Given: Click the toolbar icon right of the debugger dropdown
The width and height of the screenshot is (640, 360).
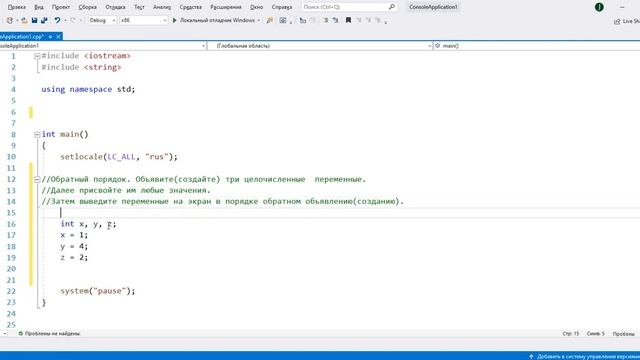Looking at the screenshot, I should tap(270, 20).
